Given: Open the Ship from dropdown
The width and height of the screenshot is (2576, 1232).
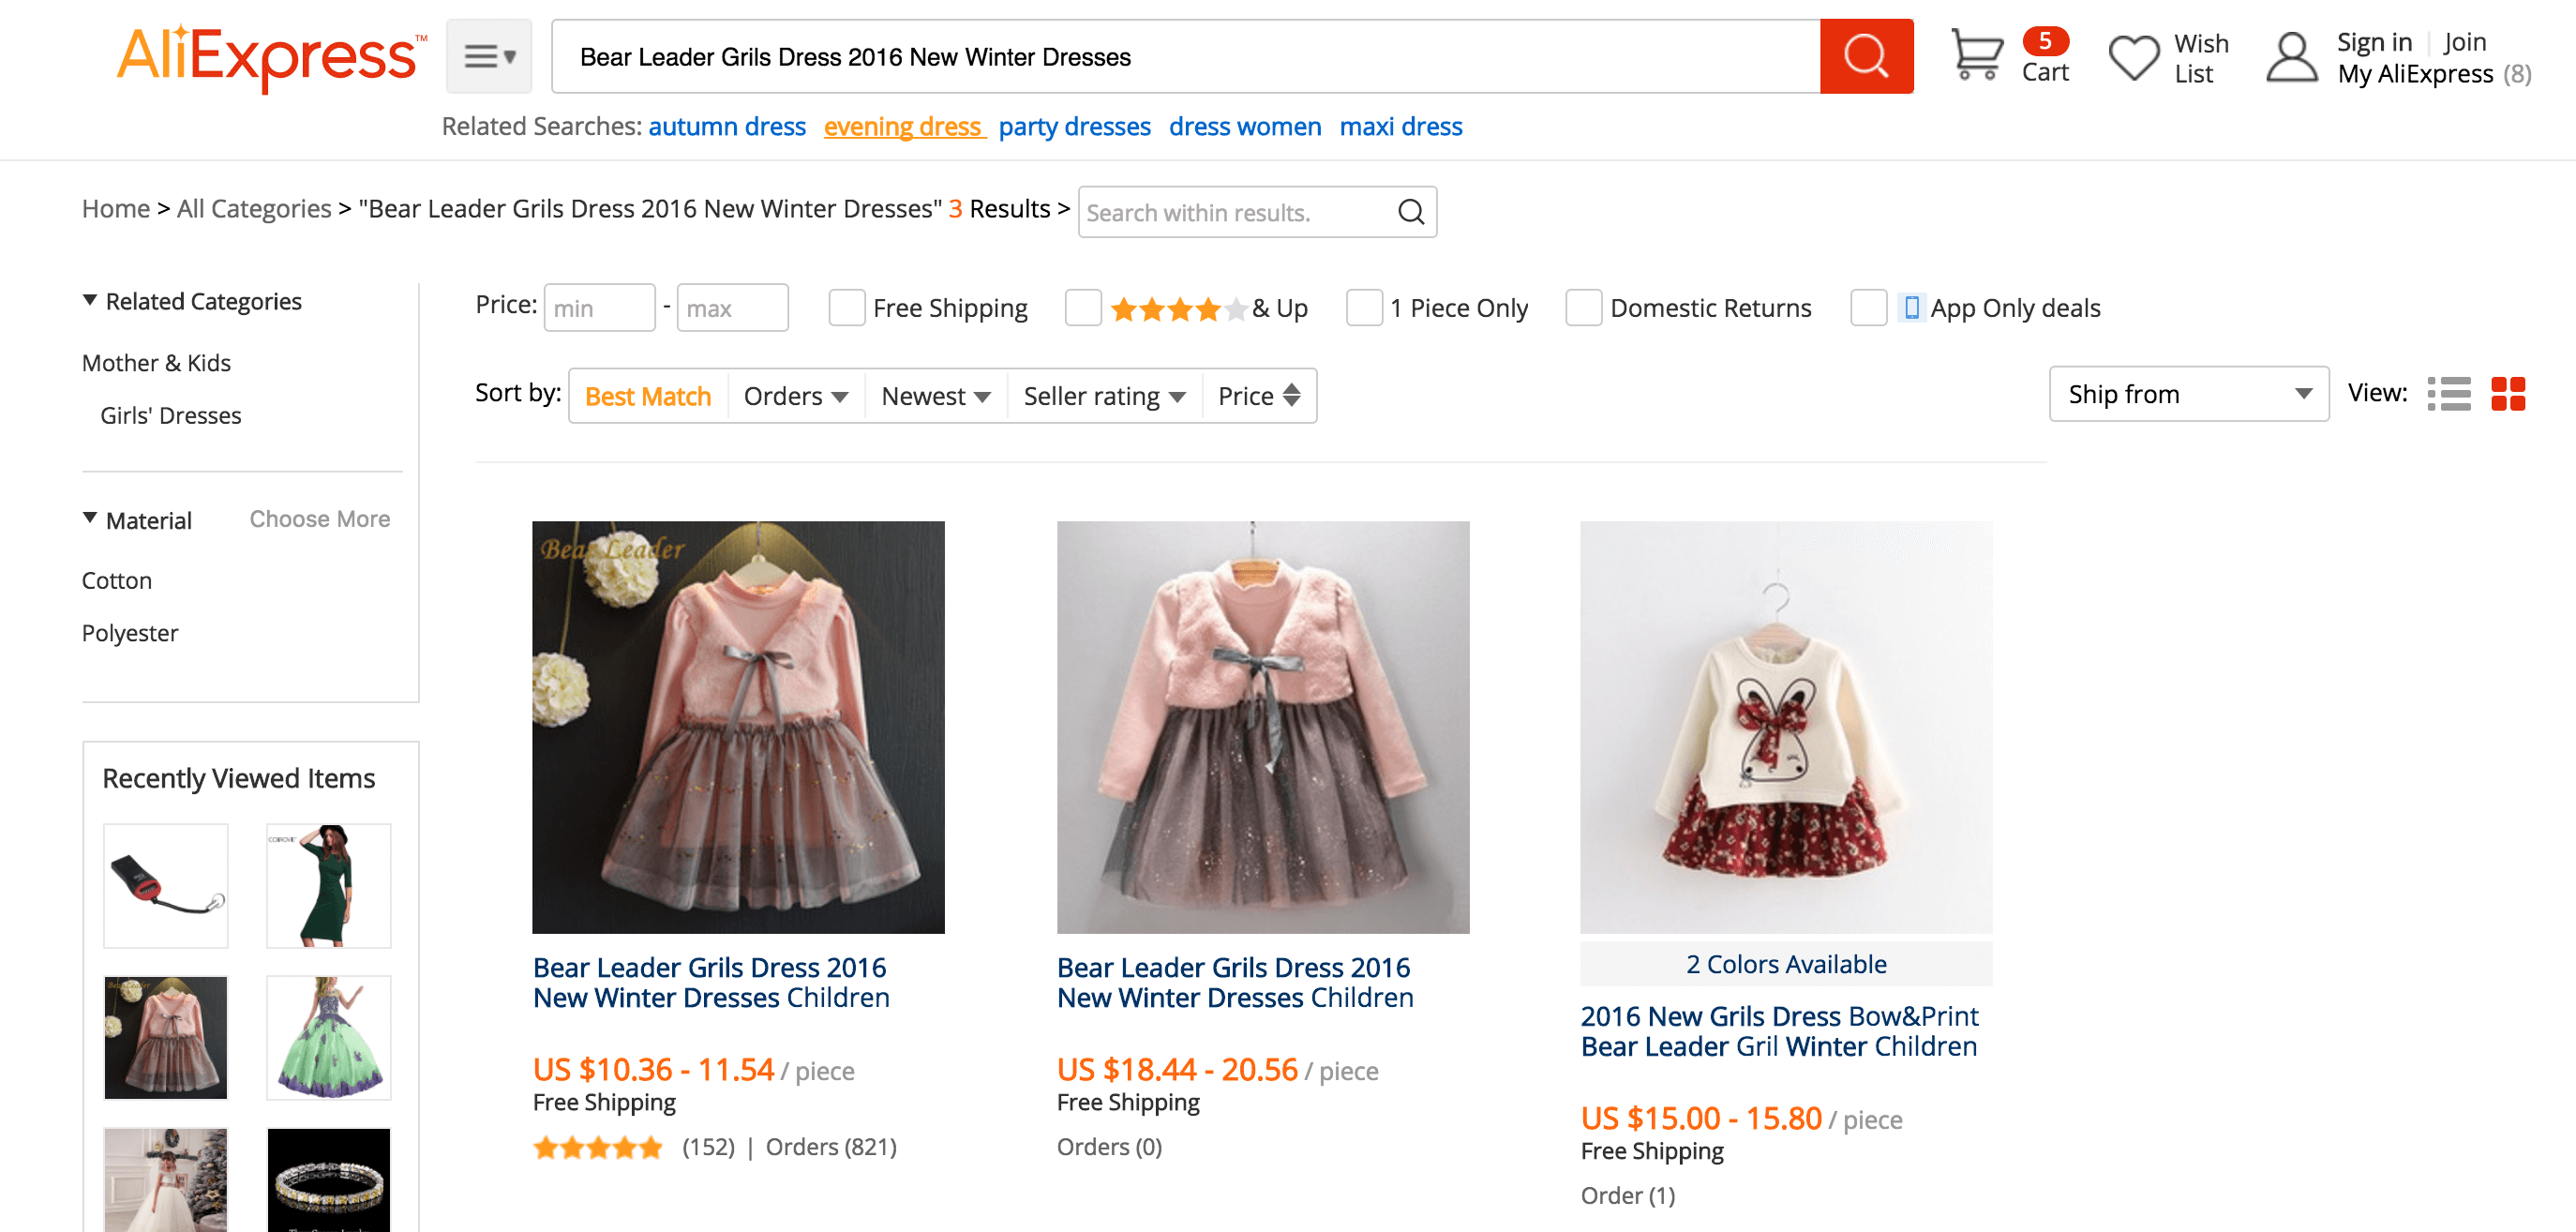Looking at the screenshot, I should tap(2188, 394).
